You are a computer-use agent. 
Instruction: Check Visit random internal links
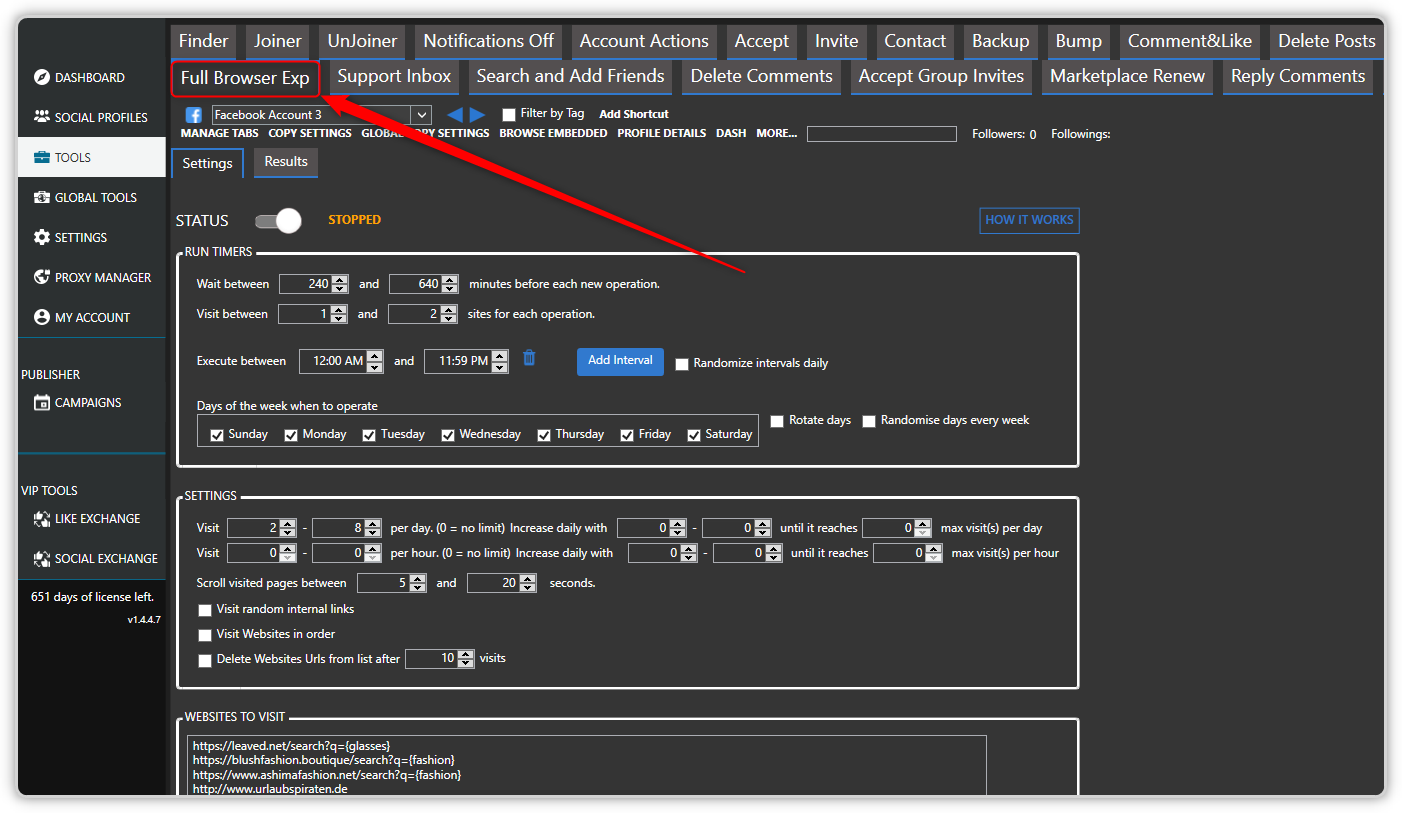click(x=205, y=610)
